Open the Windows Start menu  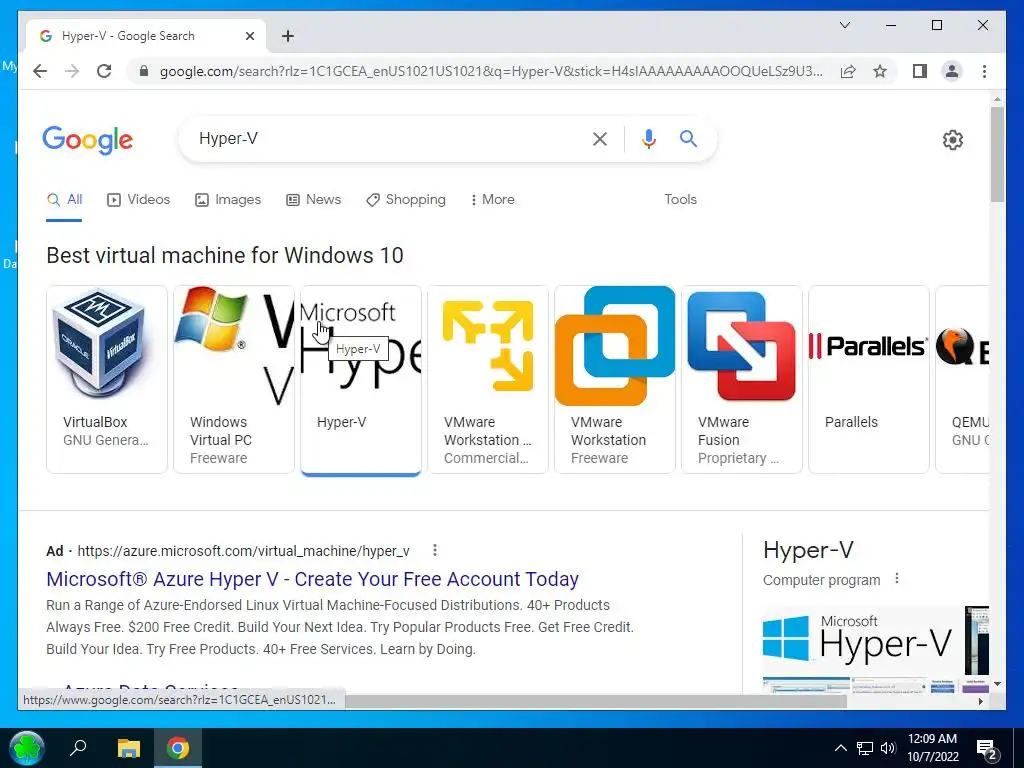tap(27, 748)
